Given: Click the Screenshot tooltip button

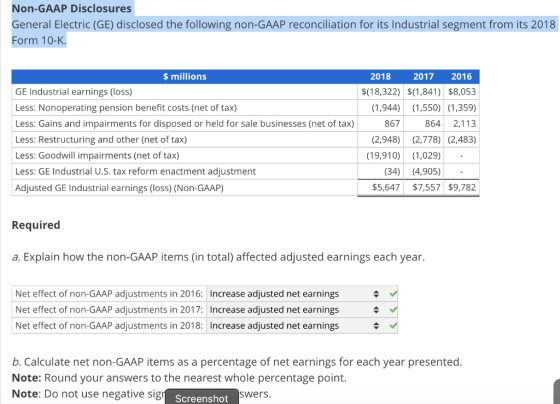Looking at the screenshot, I should pos(202,398).
